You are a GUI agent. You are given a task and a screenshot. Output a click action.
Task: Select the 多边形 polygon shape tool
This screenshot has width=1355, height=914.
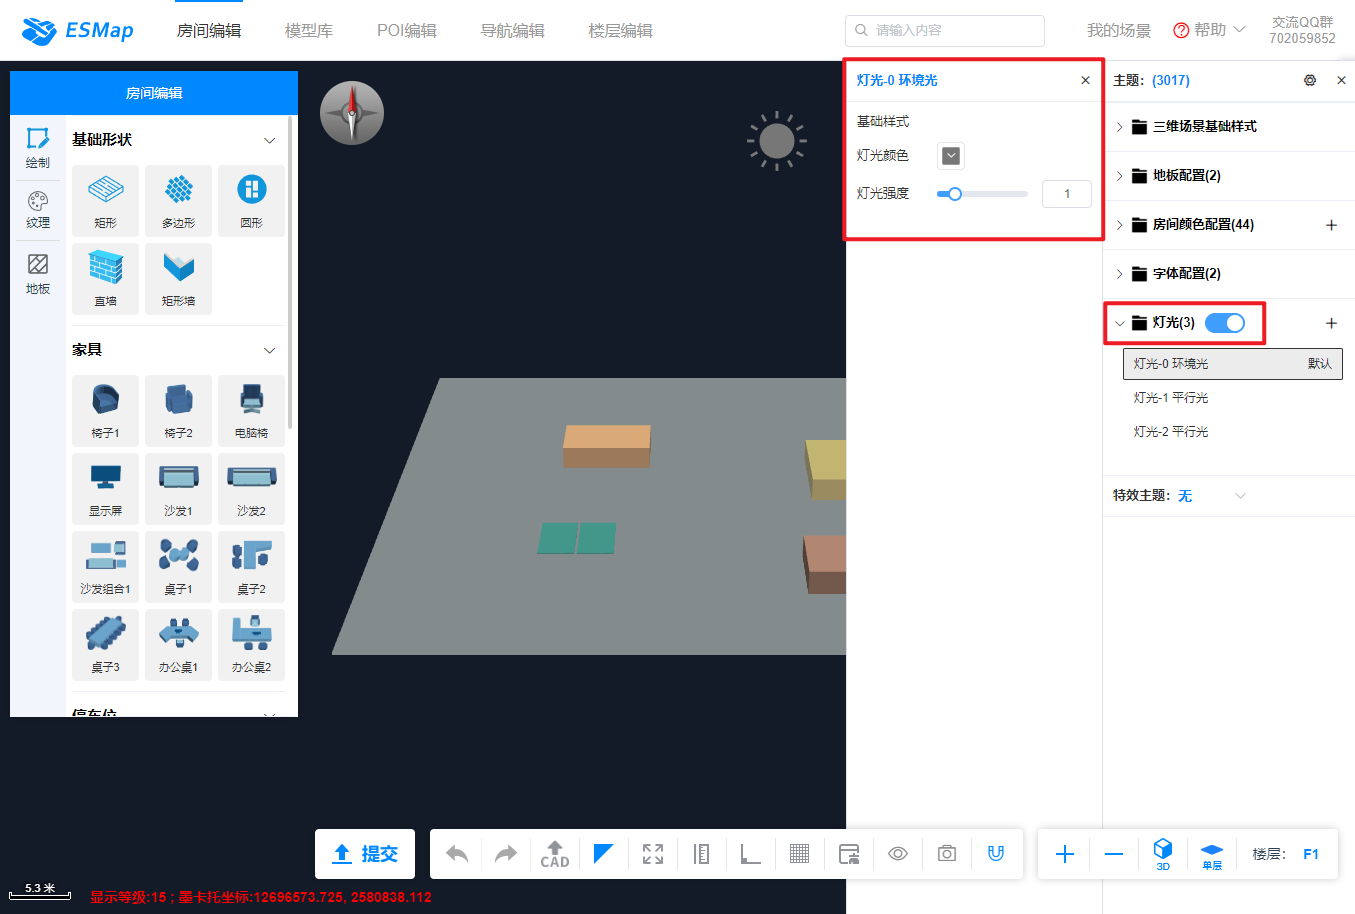pyautogui.click(x=178, y=200)
